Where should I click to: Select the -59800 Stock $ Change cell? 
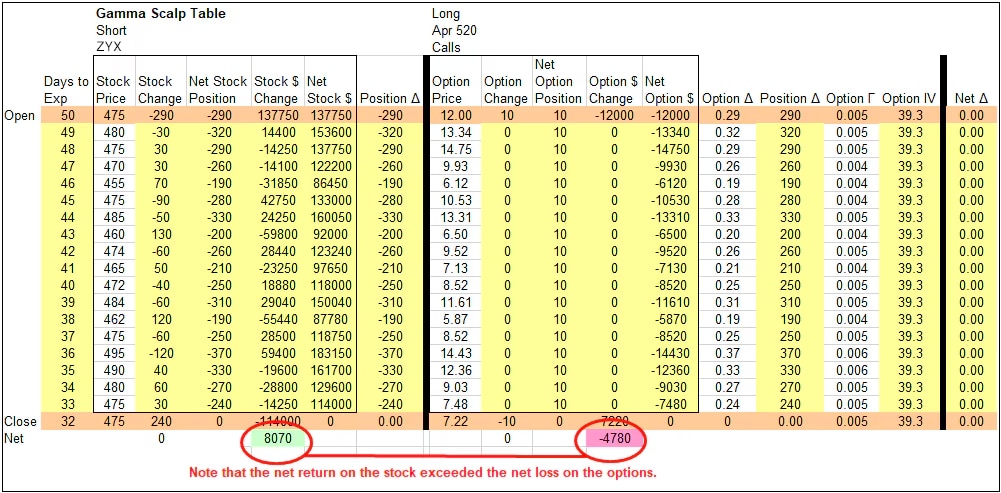click(275, 234)
